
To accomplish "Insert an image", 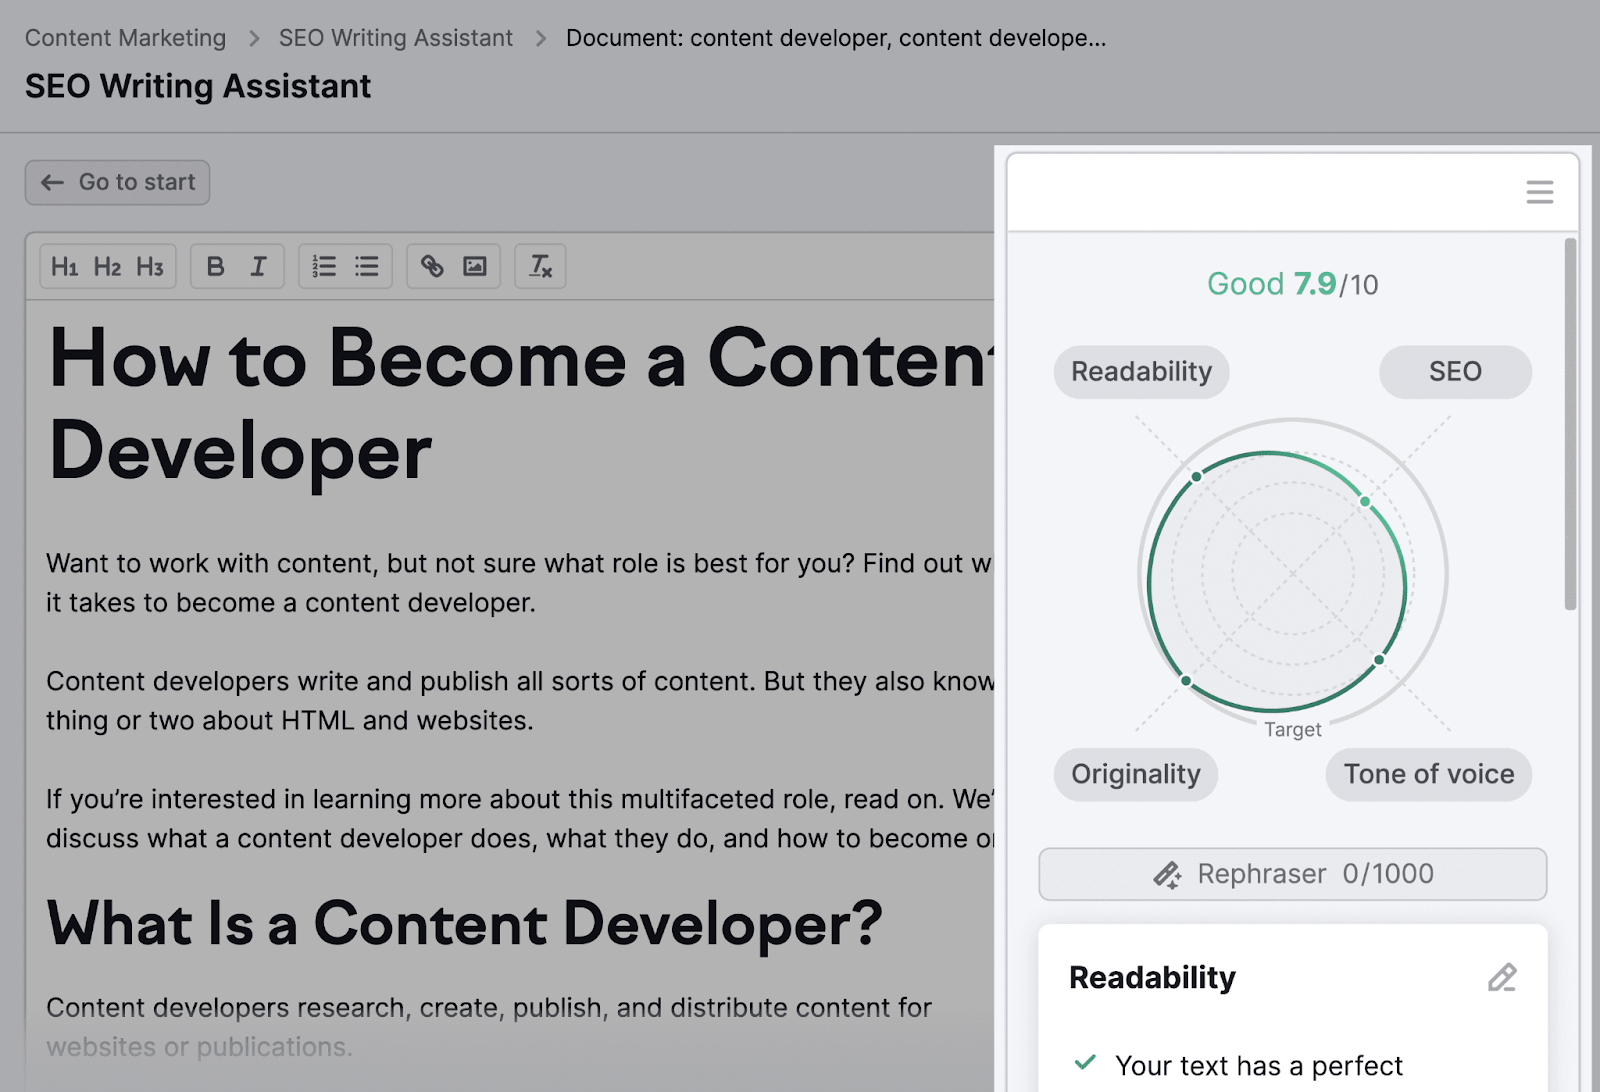I will (475, 267).
